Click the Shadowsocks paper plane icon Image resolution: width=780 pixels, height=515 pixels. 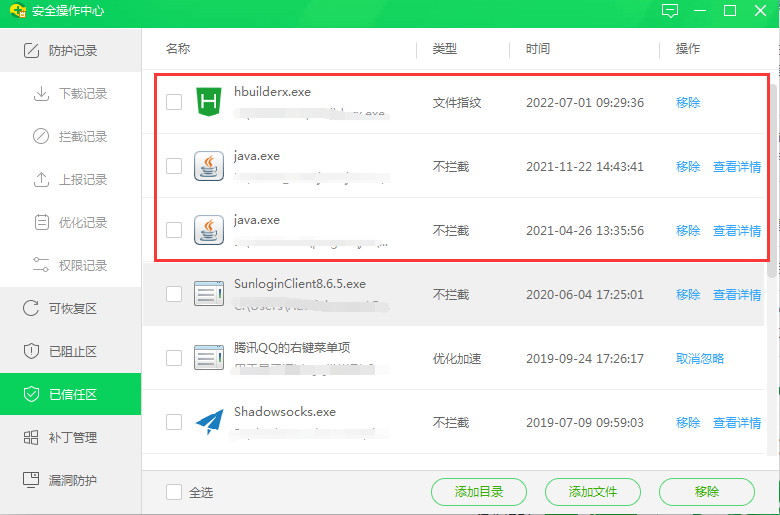tap(209, 422)
